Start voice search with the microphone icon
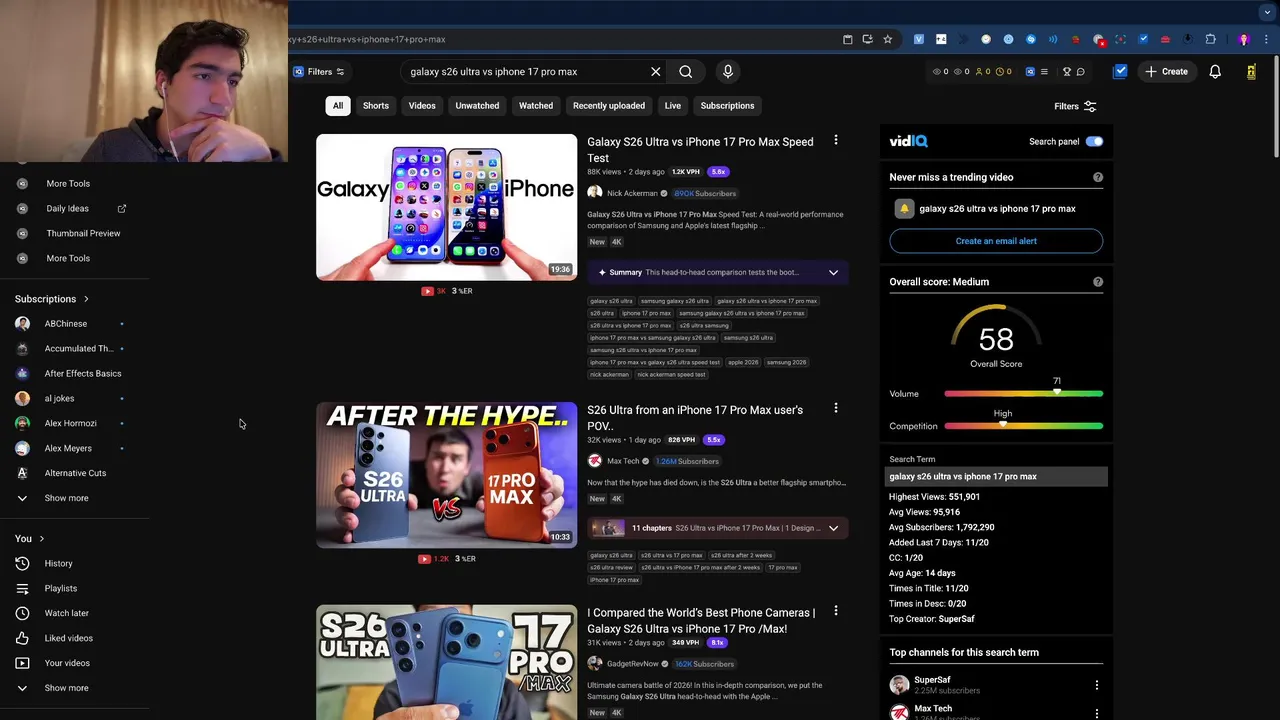This screenshot has height=720, width=1280. (x=728, y=72)
